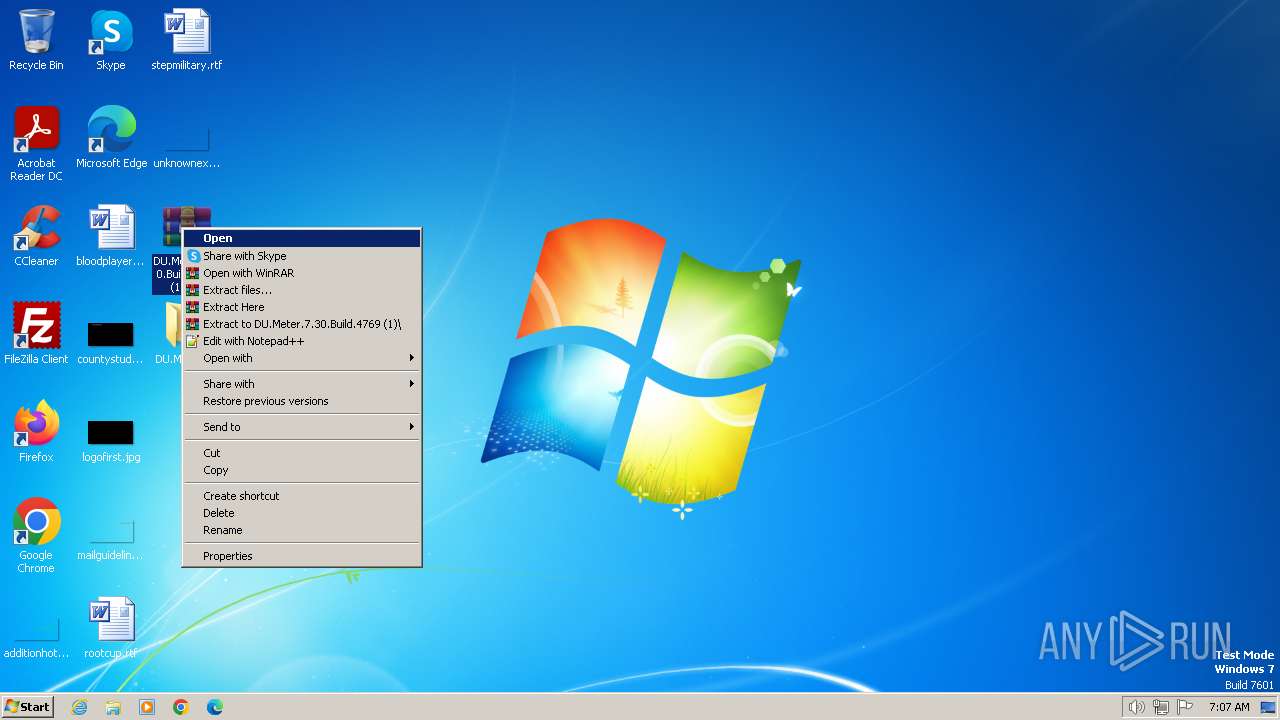Select the Acrobat Reader DC shortcut
The width and height of the screenshot is (1280, 720).
(x=36, y=144)
